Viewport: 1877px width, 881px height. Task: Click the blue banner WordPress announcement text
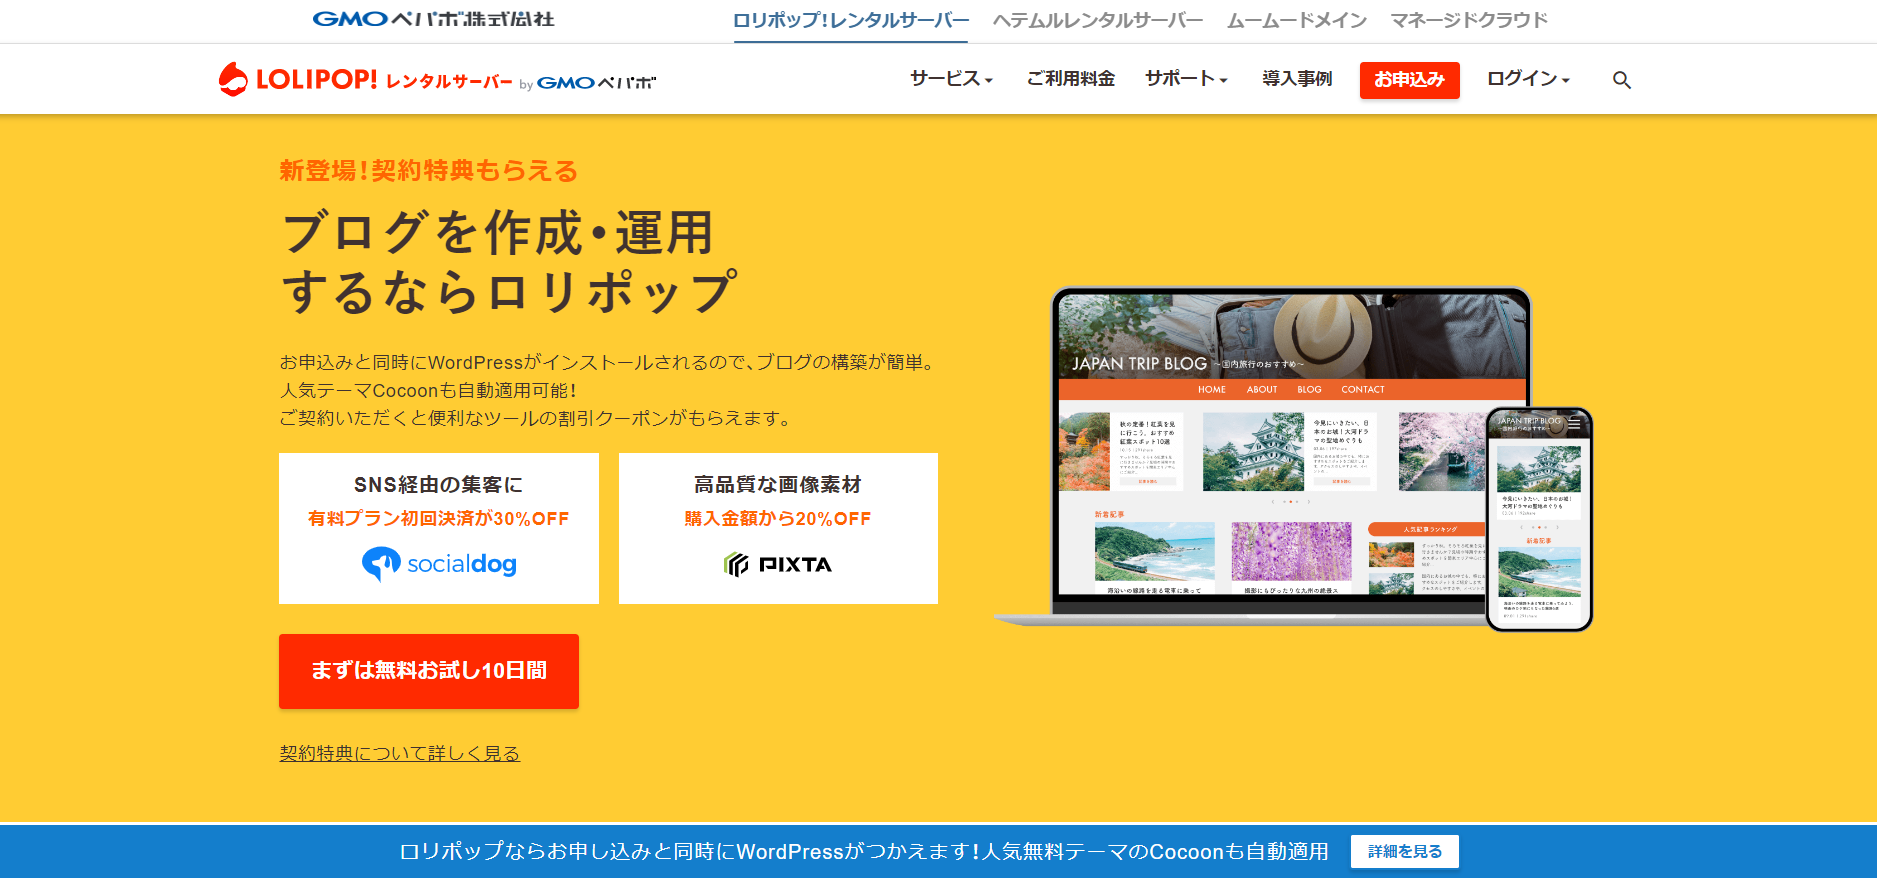(x=864, y=851)
